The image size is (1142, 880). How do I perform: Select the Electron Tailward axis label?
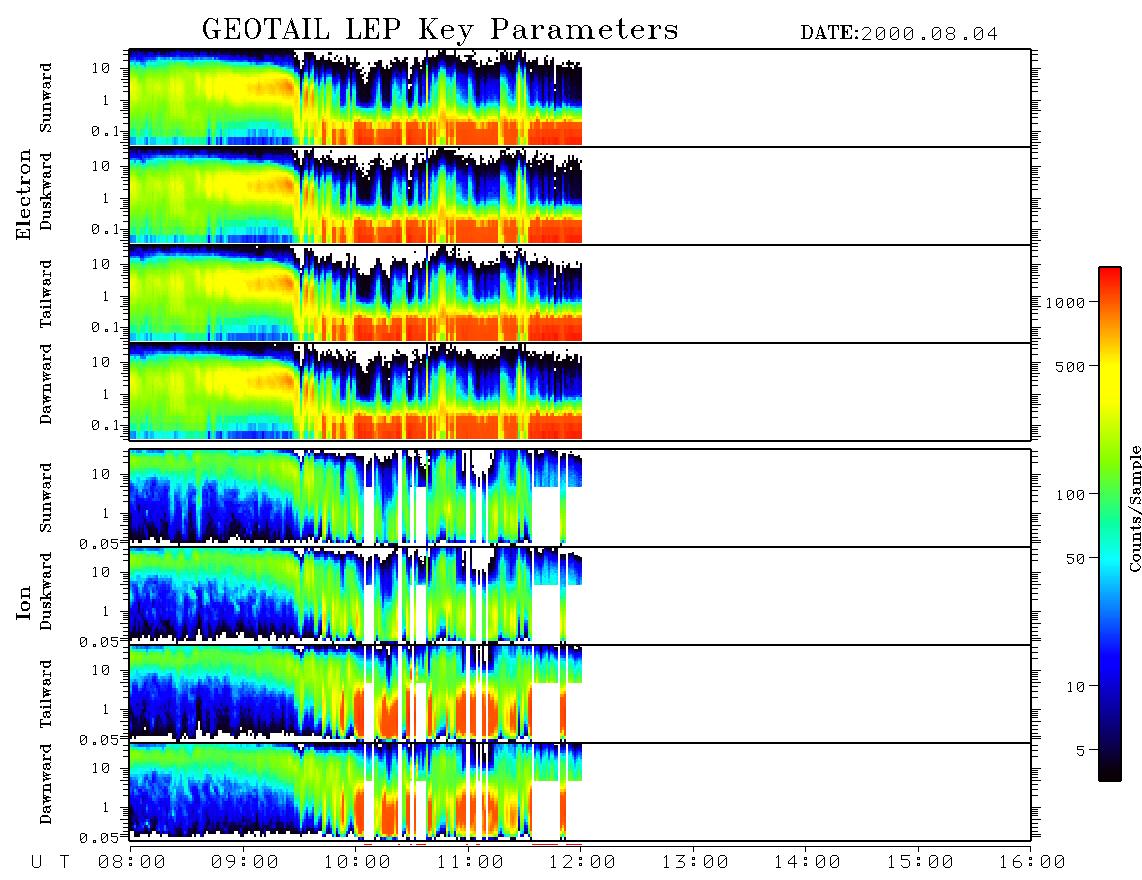coord(46,293)
